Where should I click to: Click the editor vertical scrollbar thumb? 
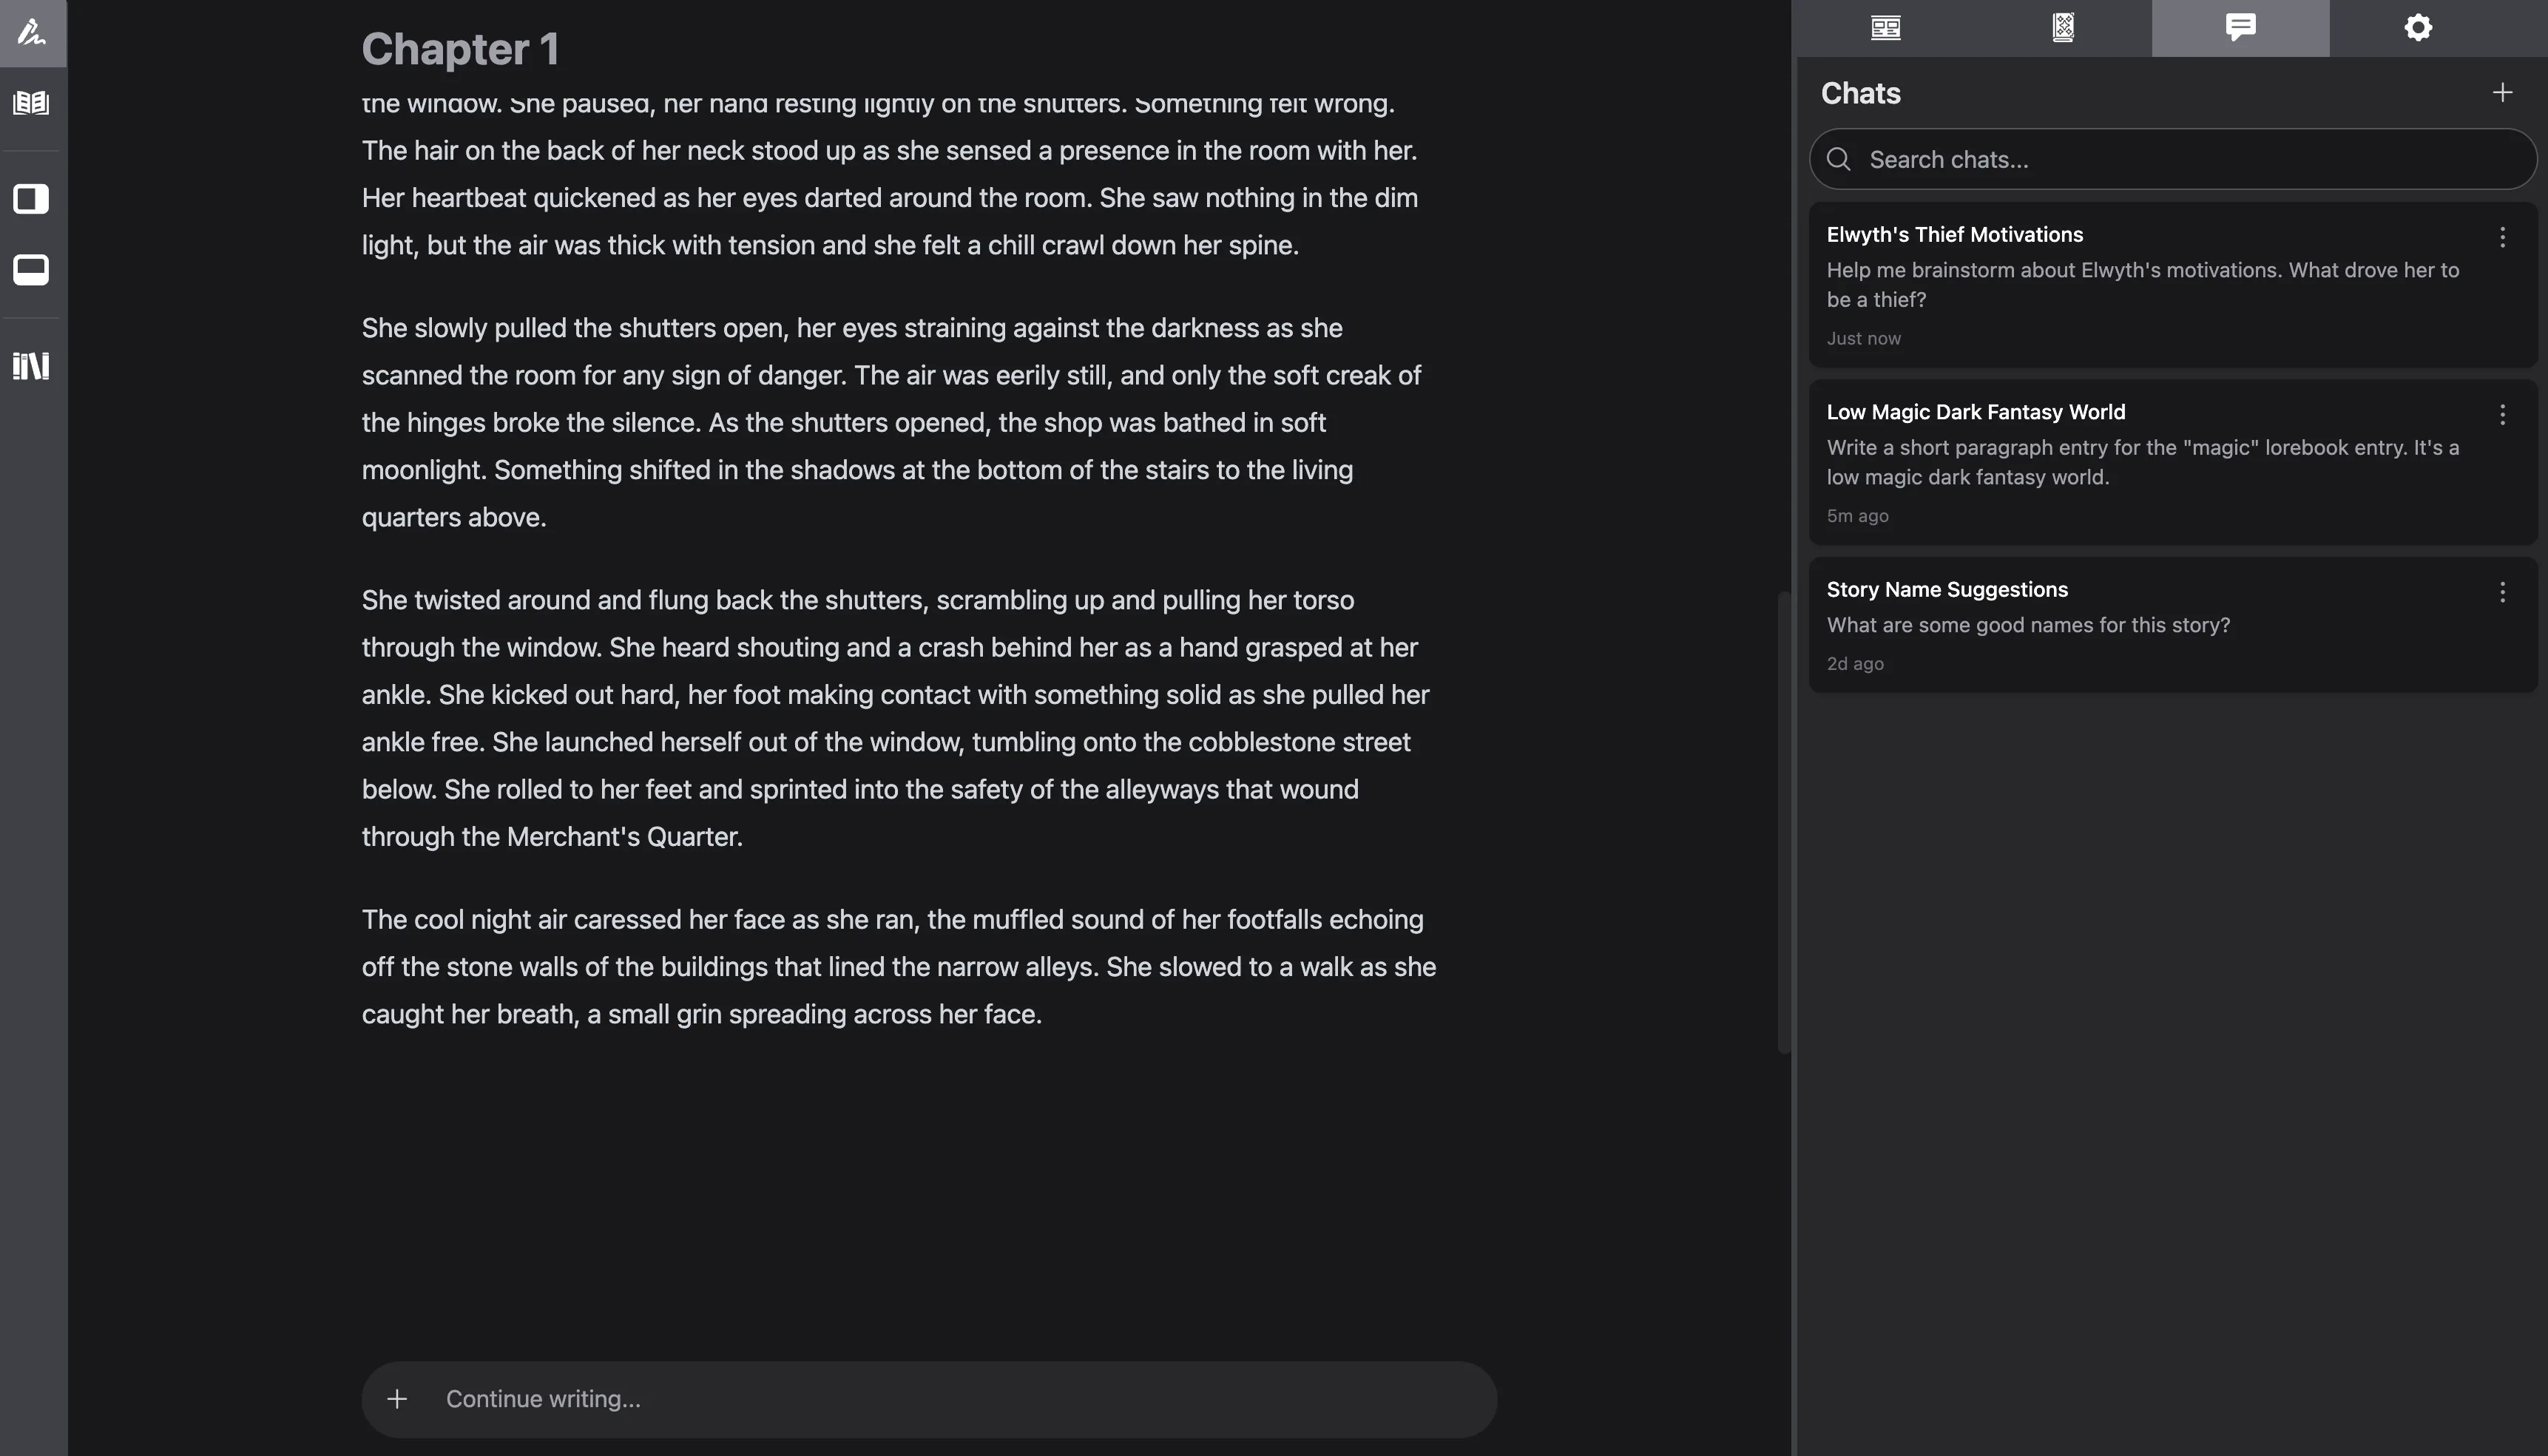(x=1783, y=820)
